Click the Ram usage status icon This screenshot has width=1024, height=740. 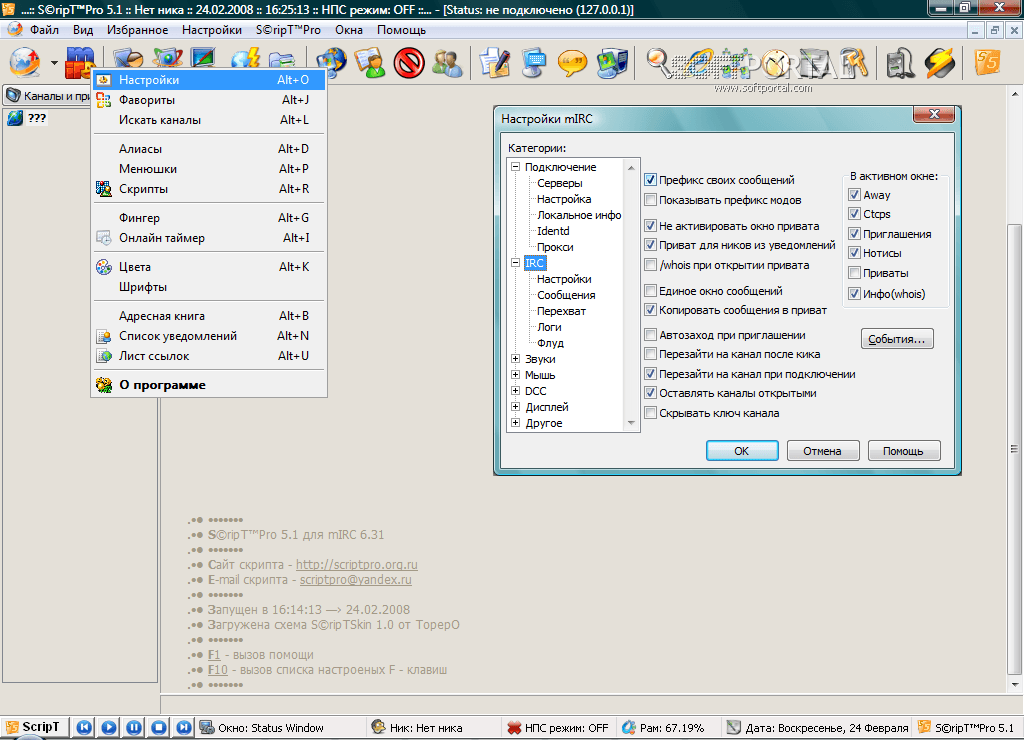(x=629, y=728)
